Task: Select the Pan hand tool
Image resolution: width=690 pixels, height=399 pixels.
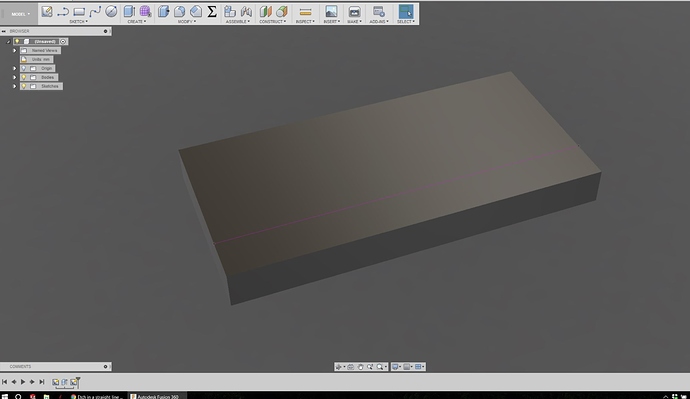Action: point(360,366)
